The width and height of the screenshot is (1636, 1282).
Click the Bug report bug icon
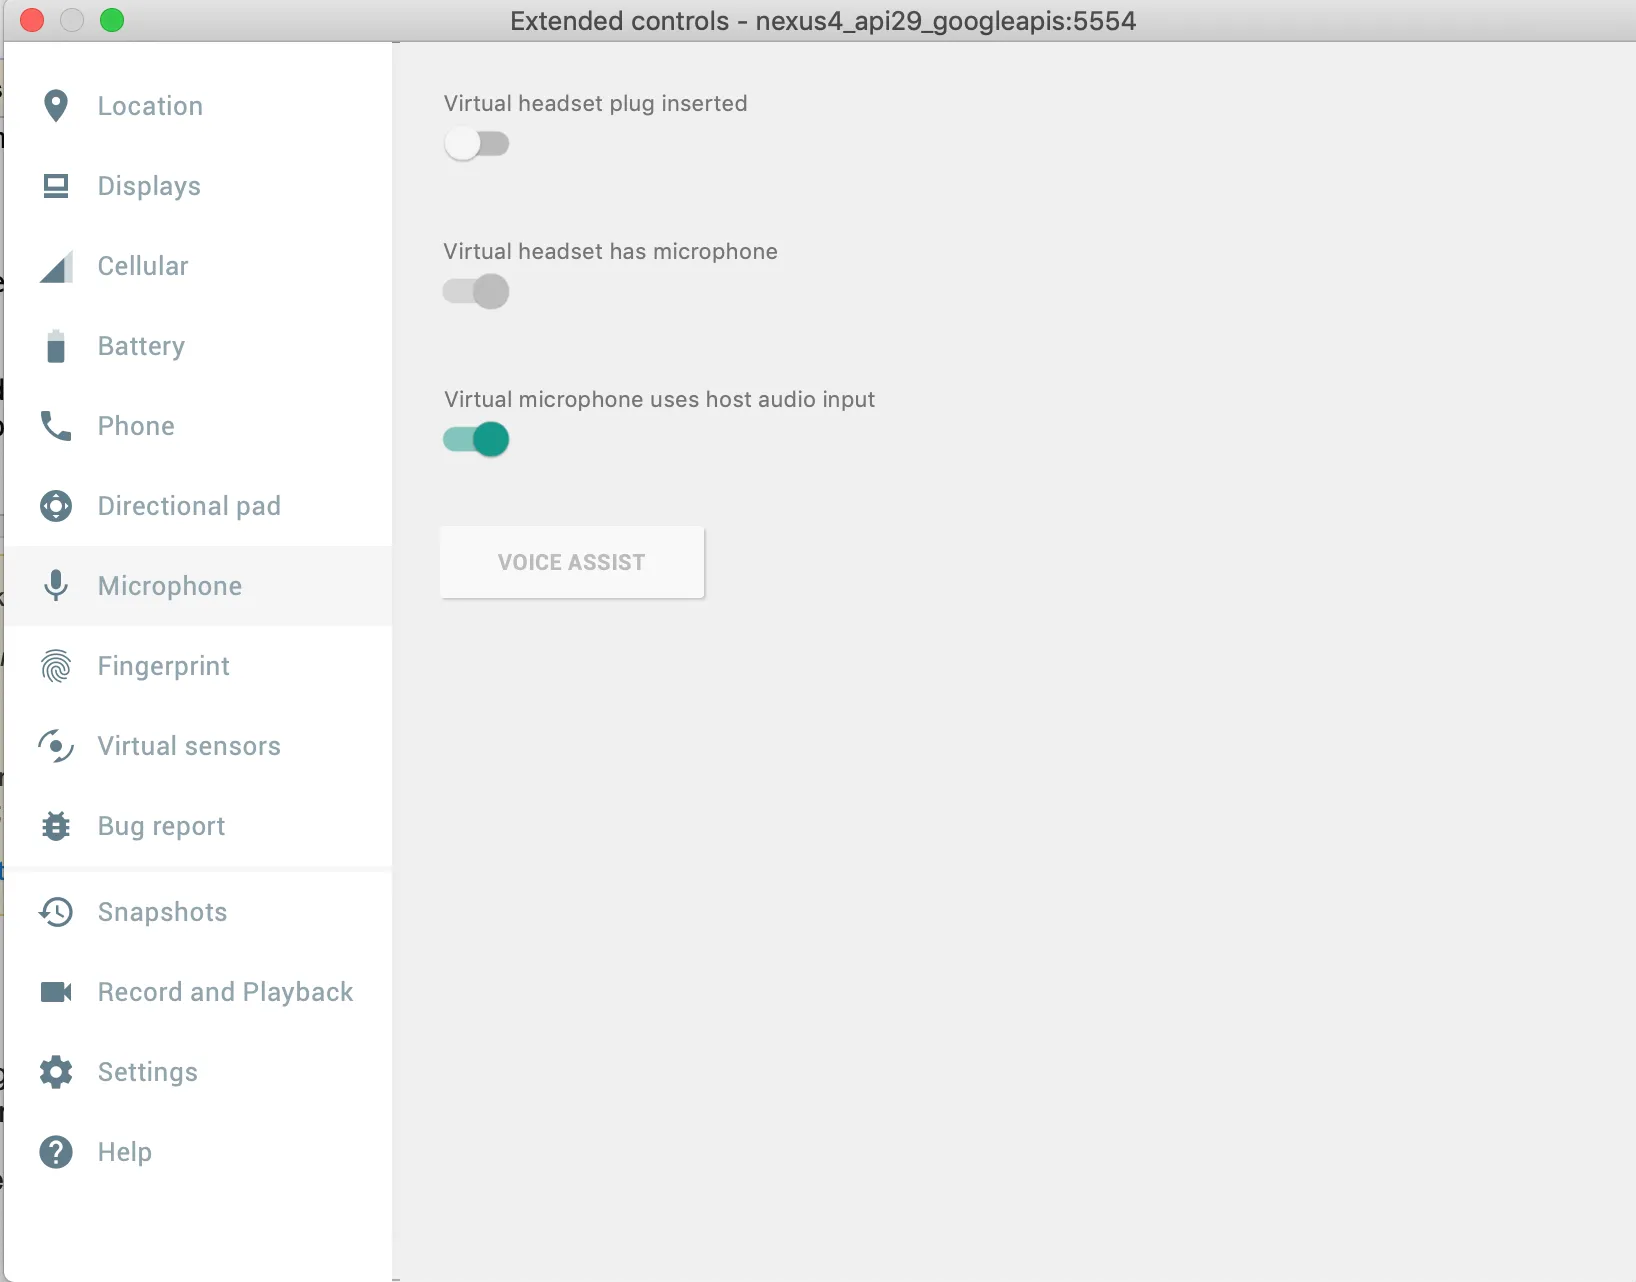(x=56, y=826)
